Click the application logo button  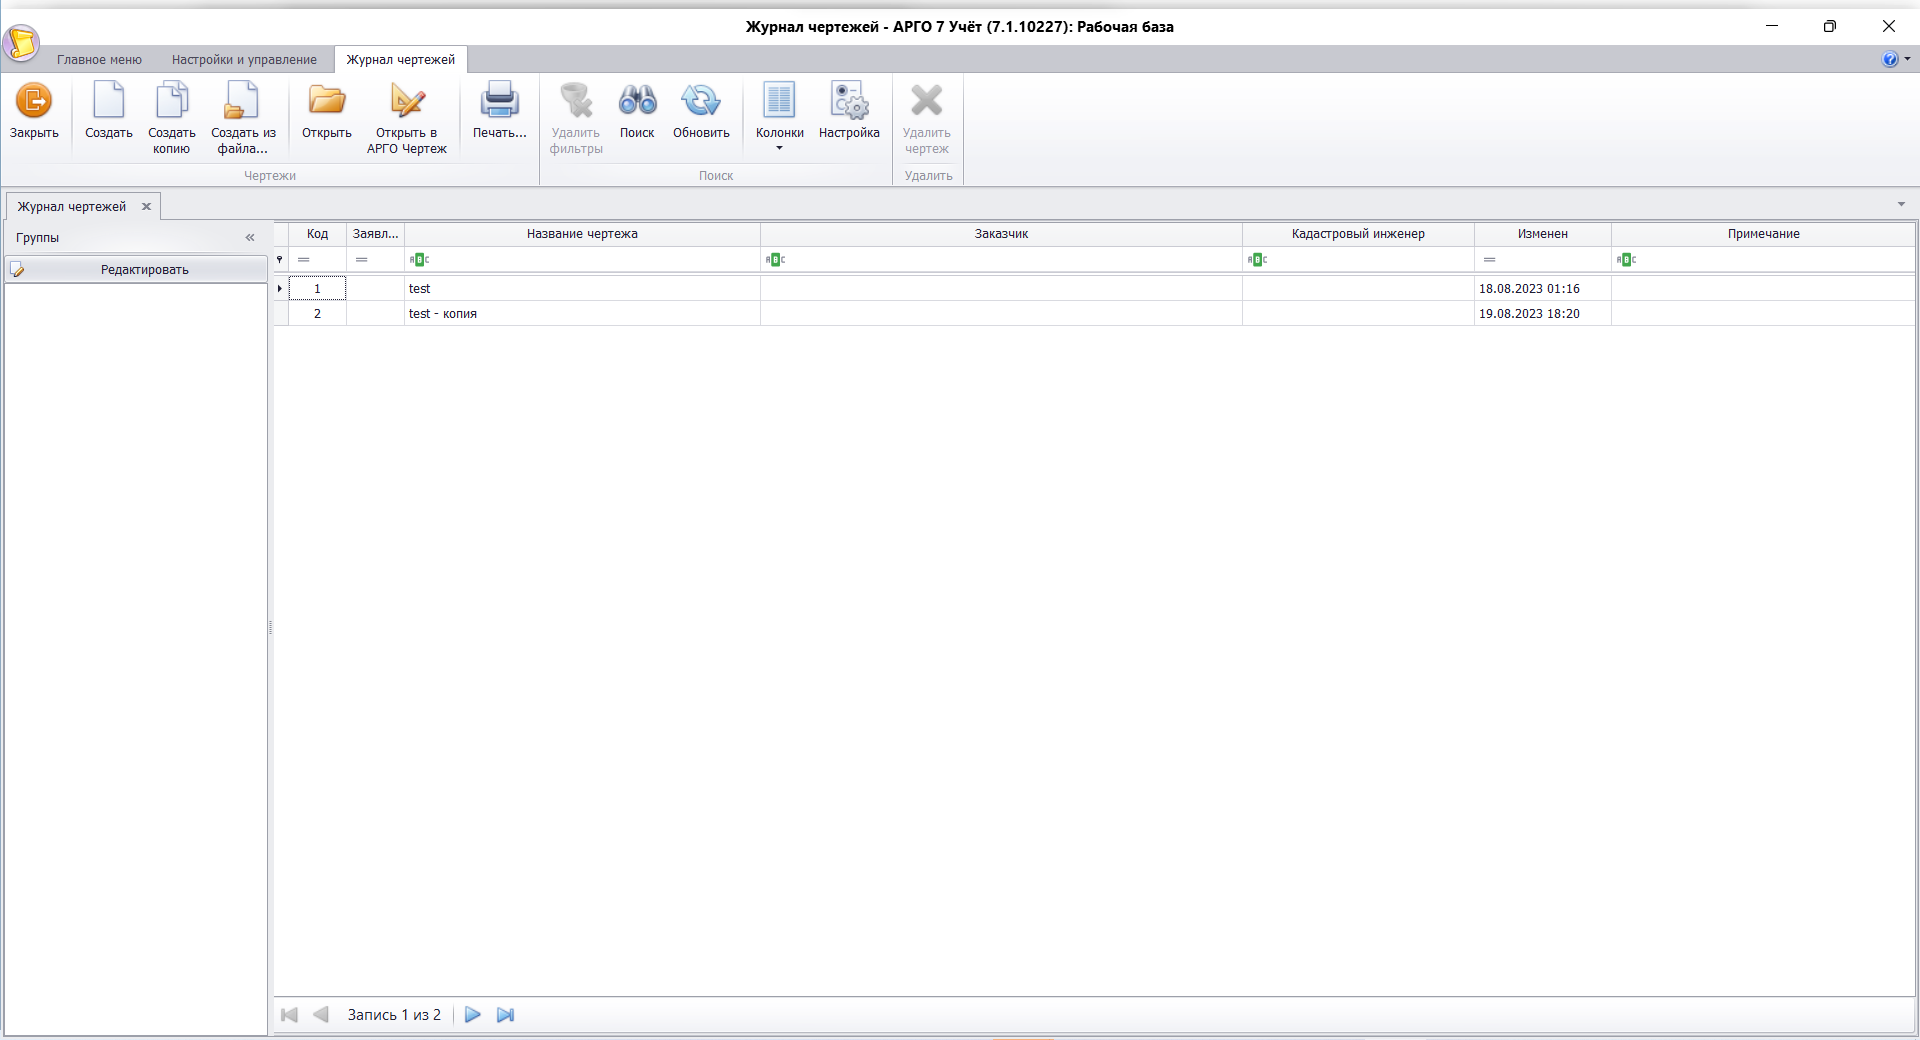[21, 43]
